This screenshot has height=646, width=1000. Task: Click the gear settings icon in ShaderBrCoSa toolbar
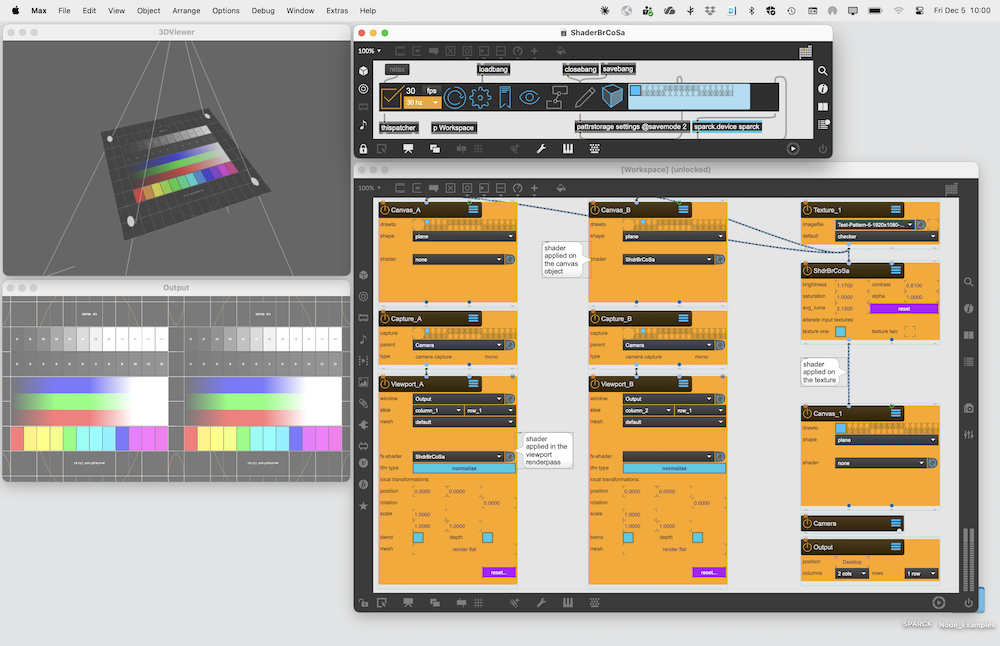[481, 97]
